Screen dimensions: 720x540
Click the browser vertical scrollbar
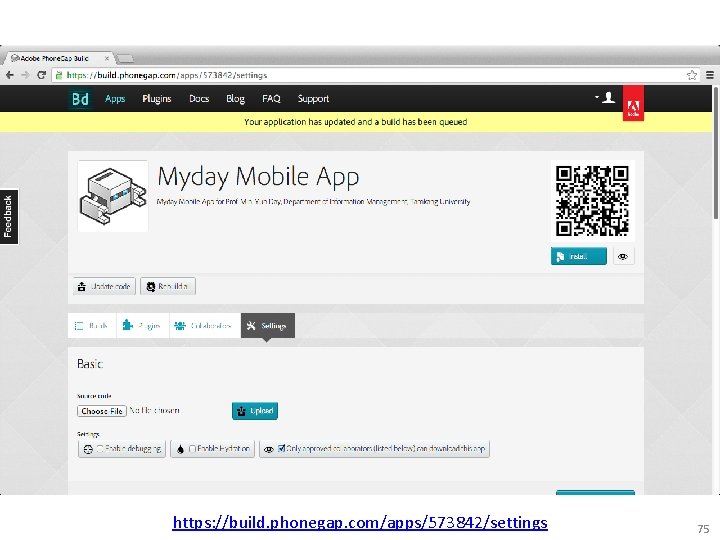pyautogui.click(x=716, y=153)
